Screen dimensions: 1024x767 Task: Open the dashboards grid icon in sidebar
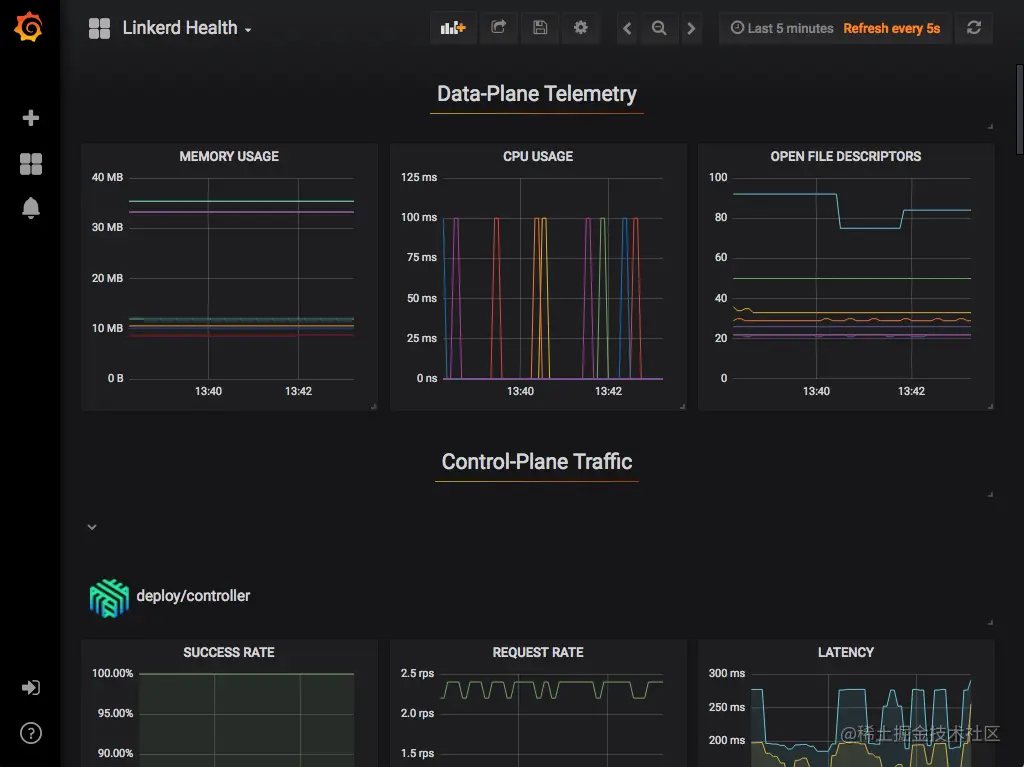click(30, 164)
